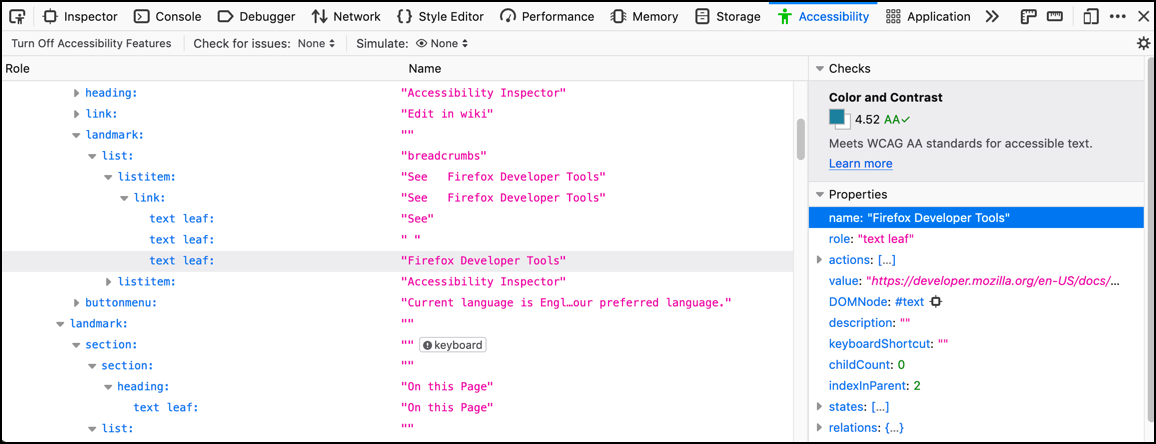Expand the buttonmenu row
The height and width of the screenshot is (444, 1156).
[x=76, y=302]
